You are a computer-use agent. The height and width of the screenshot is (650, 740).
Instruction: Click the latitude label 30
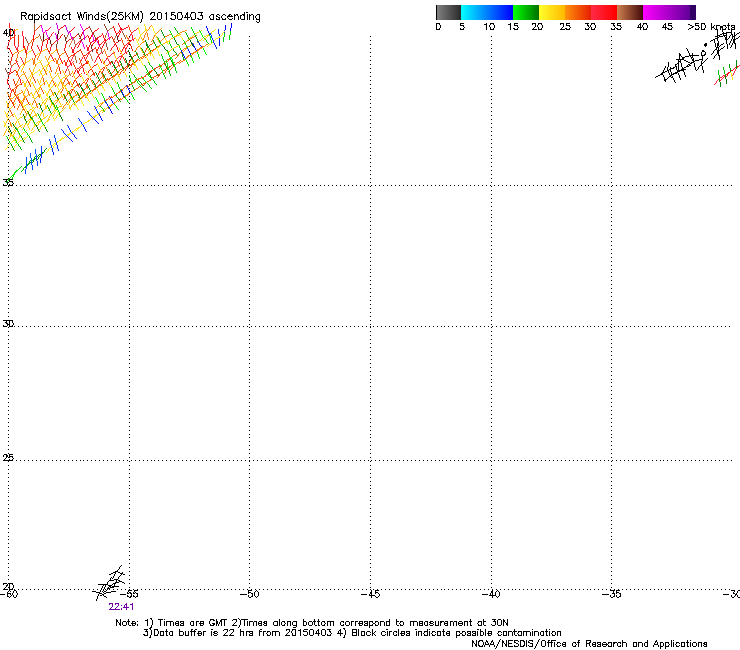[x=8, y=324]
